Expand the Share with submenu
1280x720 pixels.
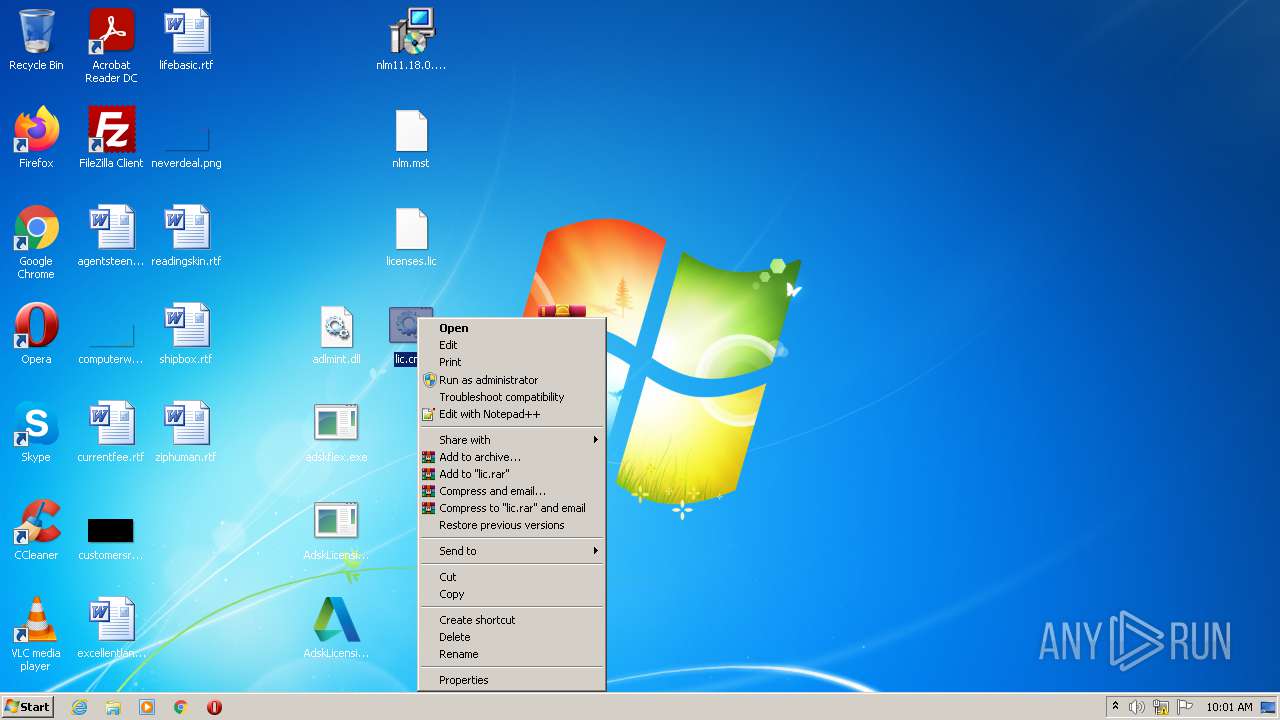coord(512,440)
